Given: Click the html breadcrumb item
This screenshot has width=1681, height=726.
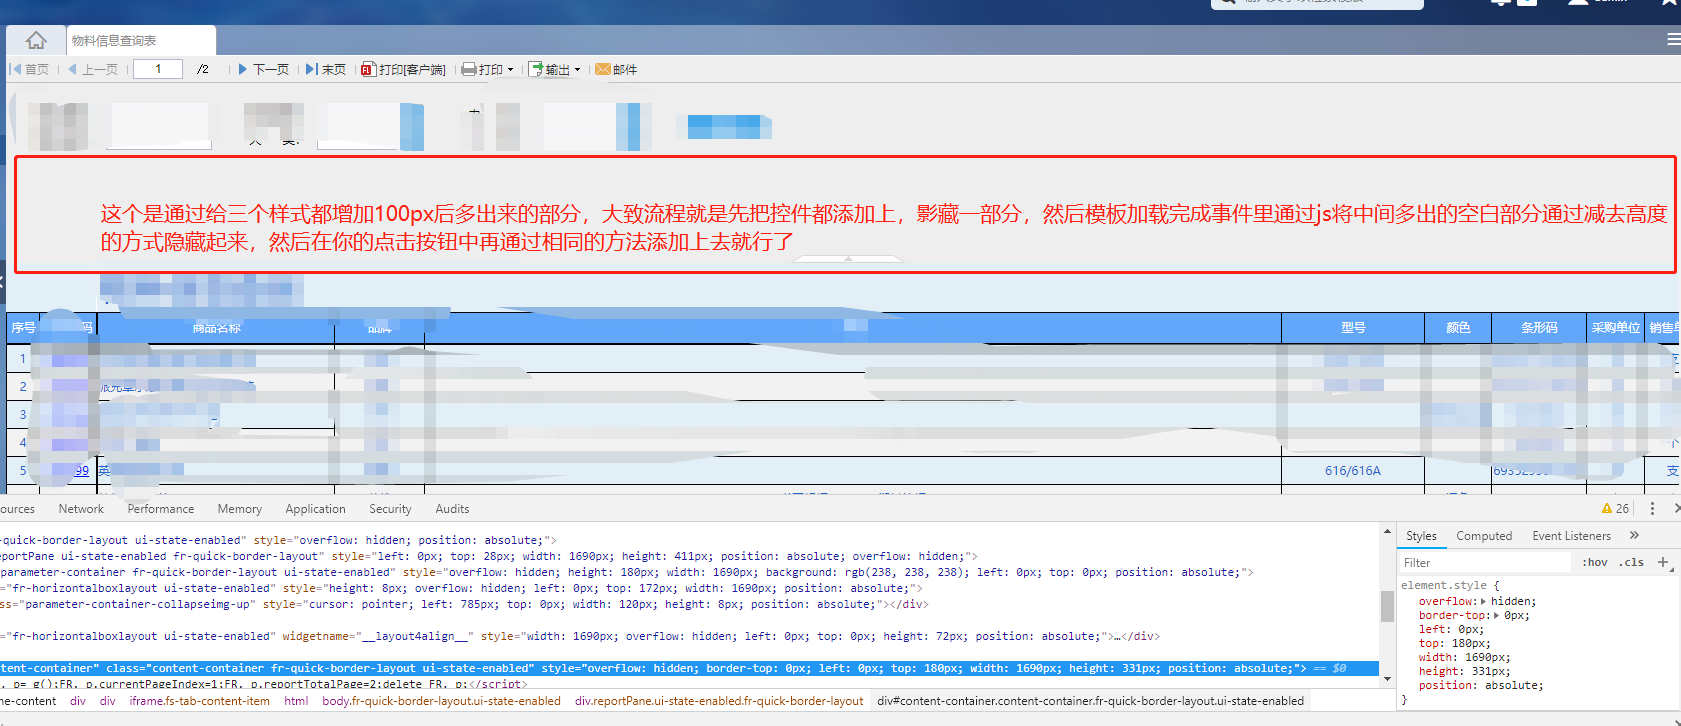Looking at the screenshot, I should pyautogui.click(x=296, y=701).
